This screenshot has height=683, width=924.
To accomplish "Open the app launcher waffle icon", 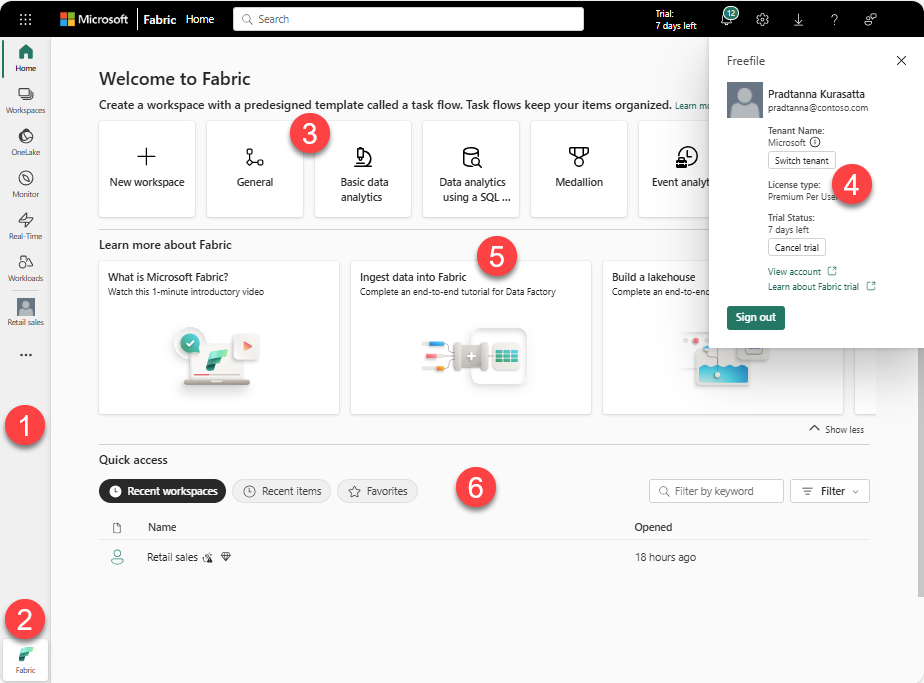I will pos(25,19).
